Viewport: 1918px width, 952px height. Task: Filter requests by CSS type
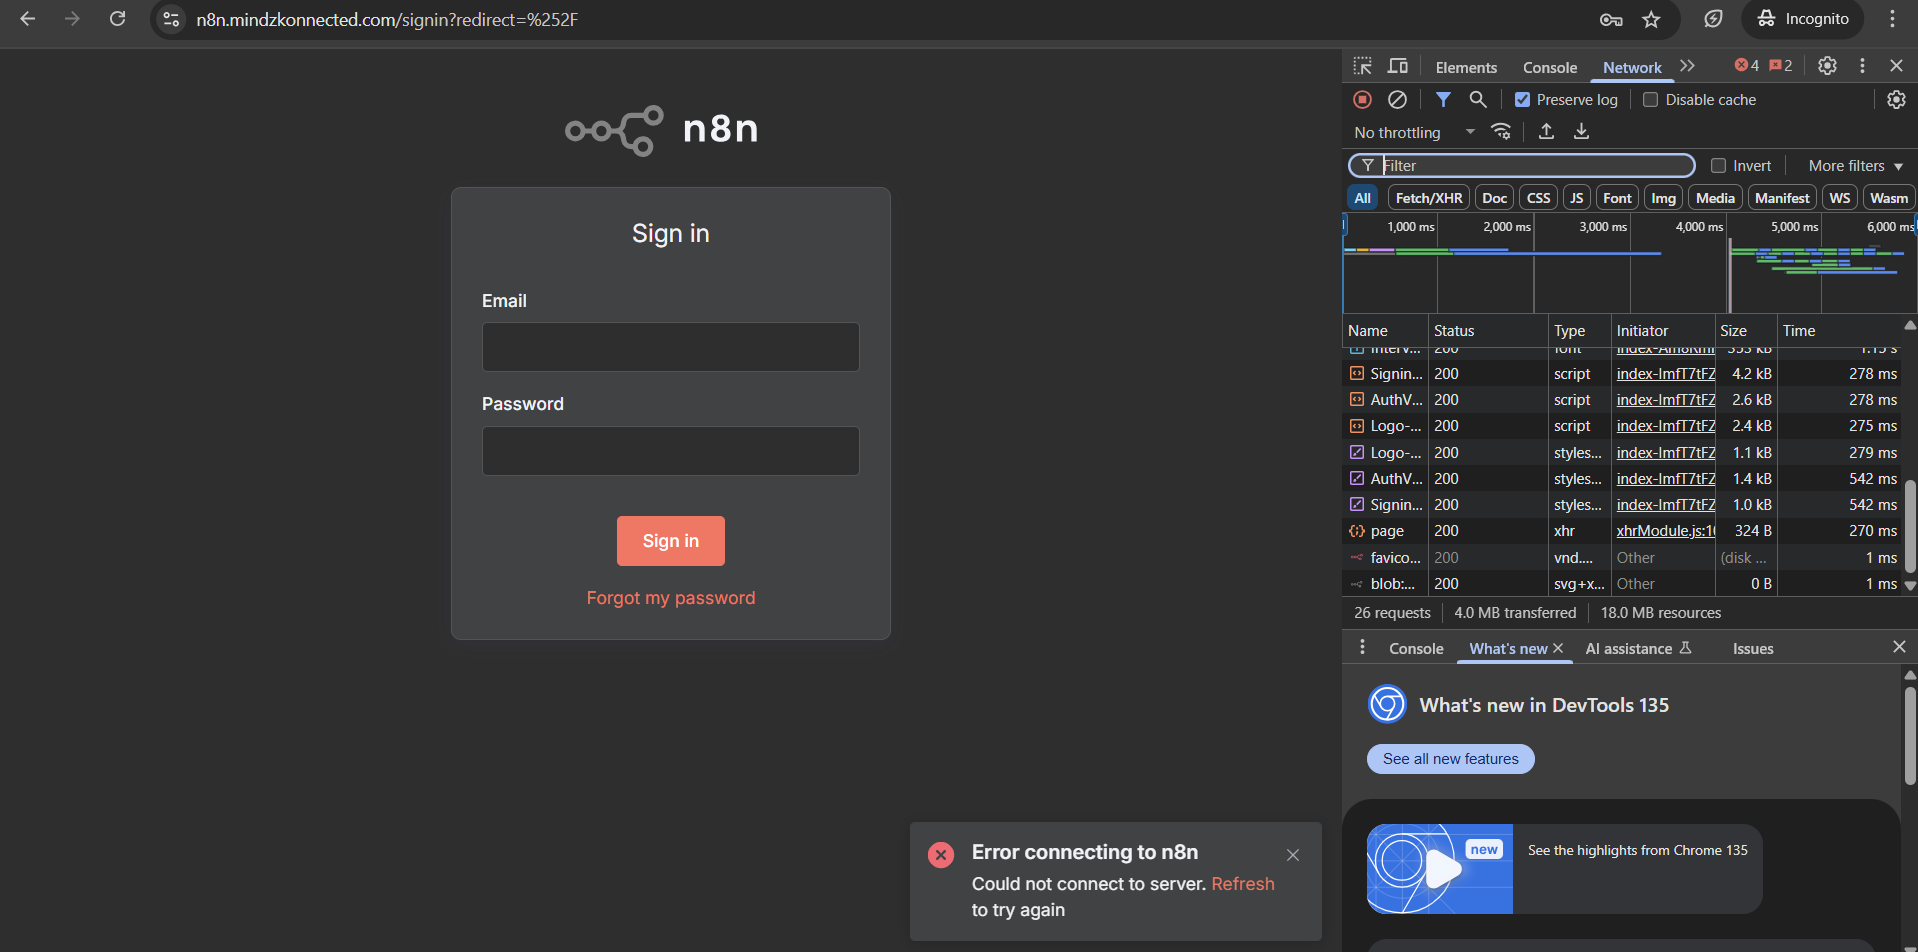pyautogui.click(x=1538, y=198)
